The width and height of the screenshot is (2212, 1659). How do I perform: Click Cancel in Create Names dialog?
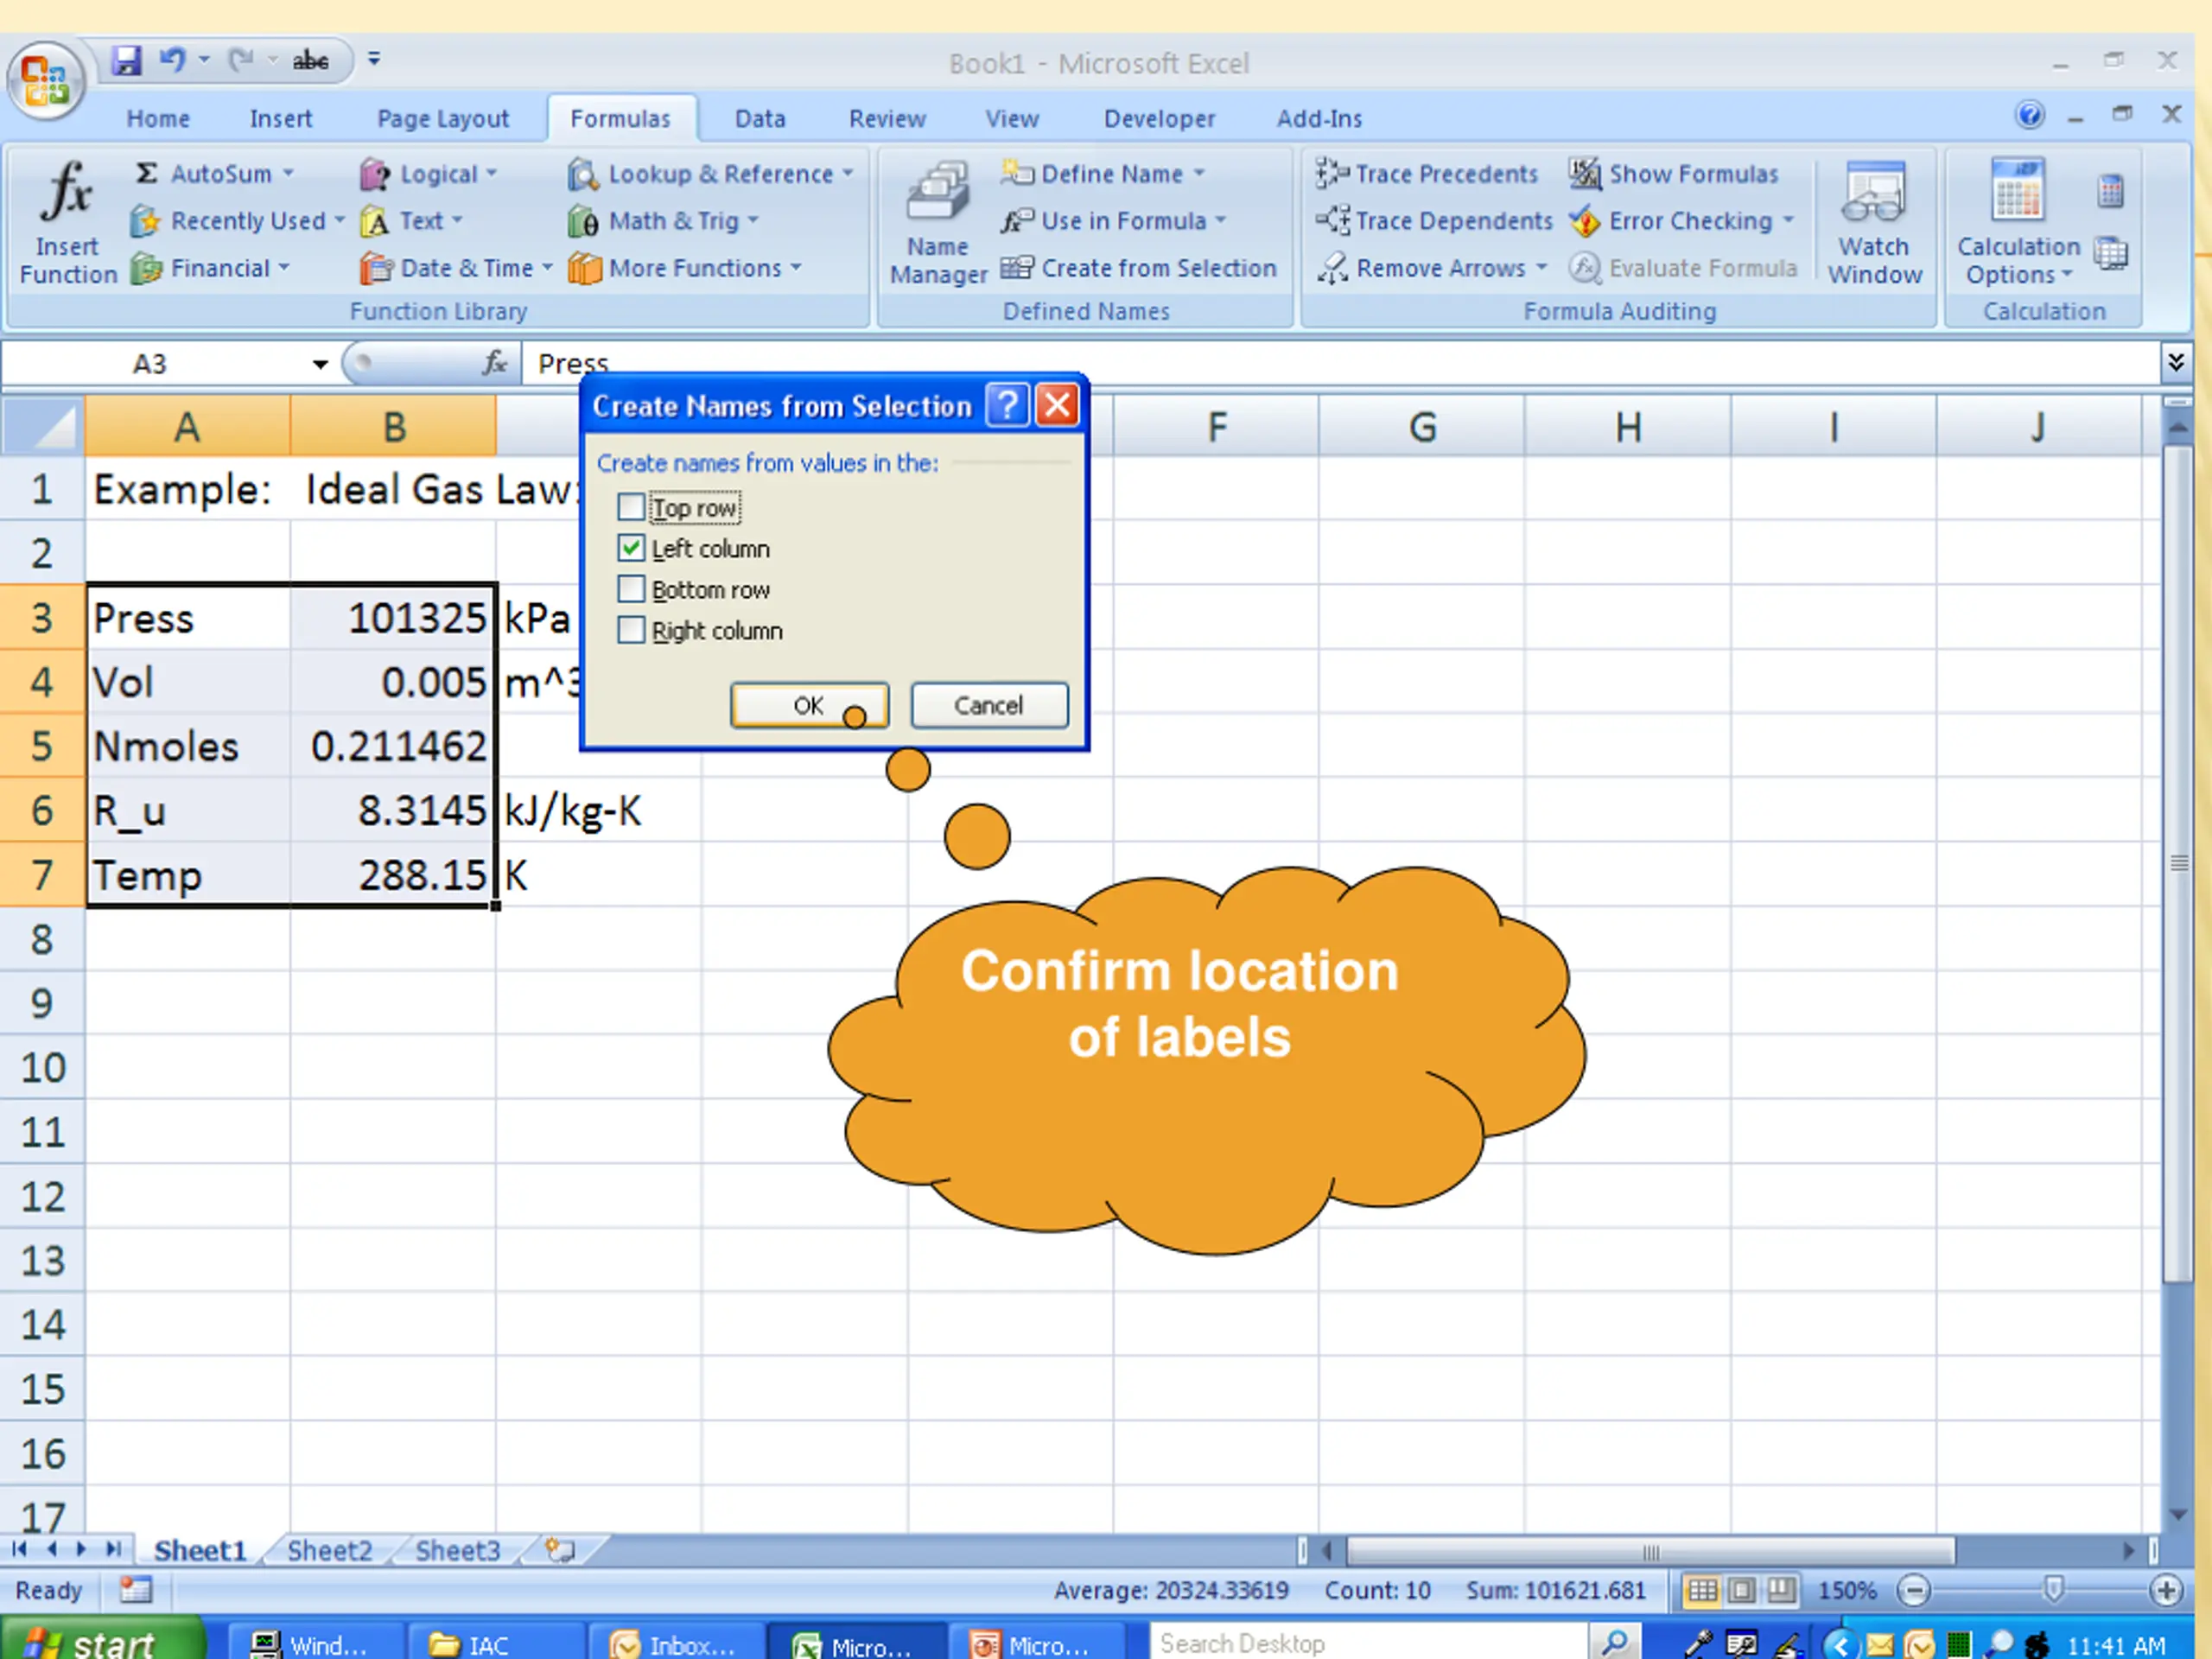pos(988,705)
